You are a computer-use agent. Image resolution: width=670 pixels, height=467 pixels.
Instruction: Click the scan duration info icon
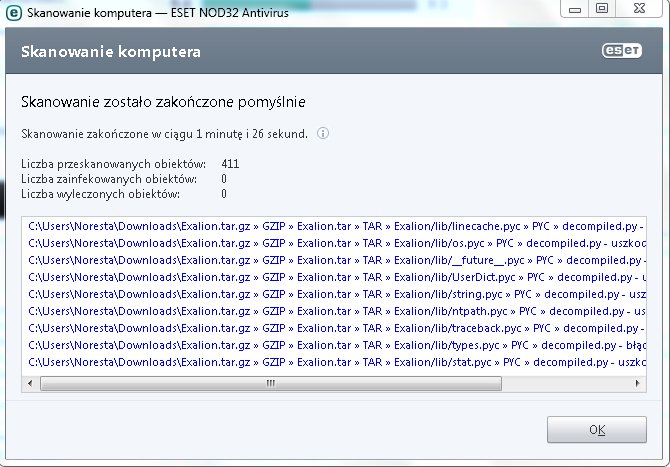click(x=323, y=133)
